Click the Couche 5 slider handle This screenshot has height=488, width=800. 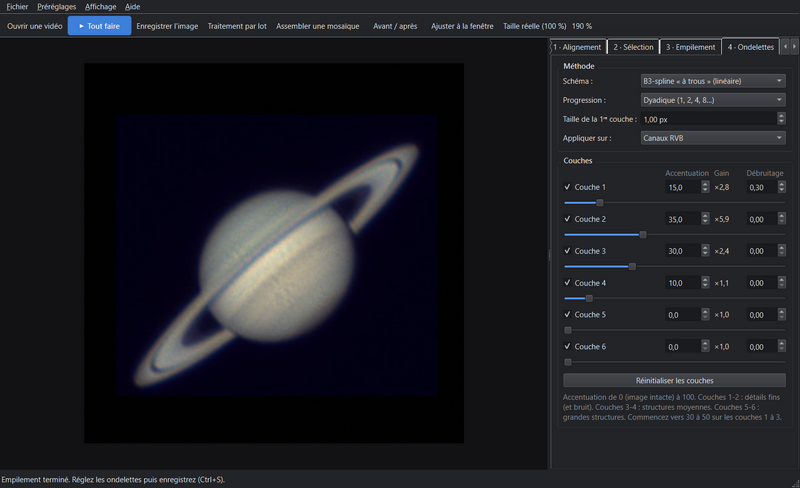click(568, 330)
